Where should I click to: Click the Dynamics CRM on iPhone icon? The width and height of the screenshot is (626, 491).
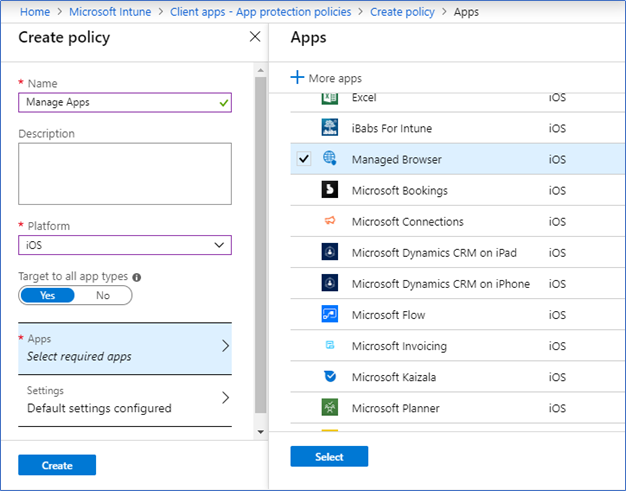[x=330, y=283]
